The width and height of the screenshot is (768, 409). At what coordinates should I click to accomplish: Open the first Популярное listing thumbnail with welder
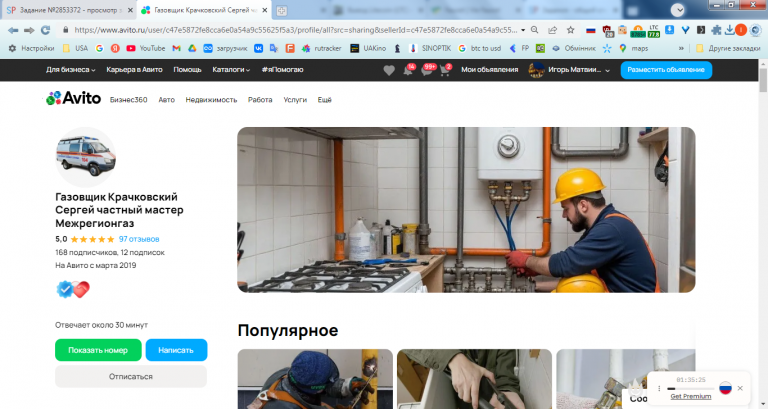click(x=315, y=379)
